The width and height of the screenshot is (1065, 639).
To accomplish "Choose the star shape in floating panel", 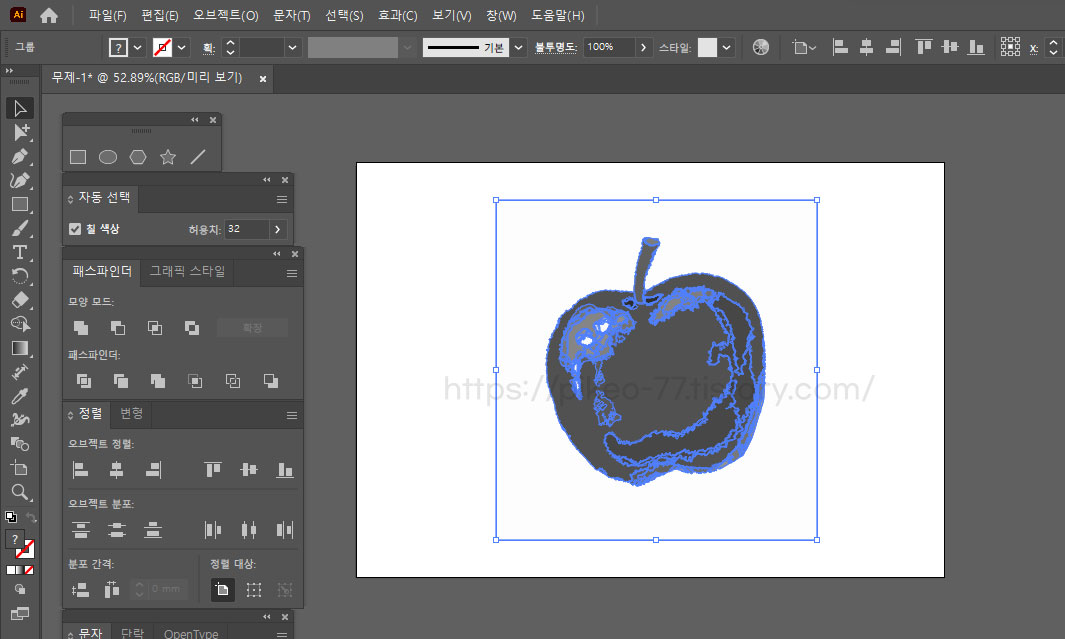I will (x=168, y=157).
